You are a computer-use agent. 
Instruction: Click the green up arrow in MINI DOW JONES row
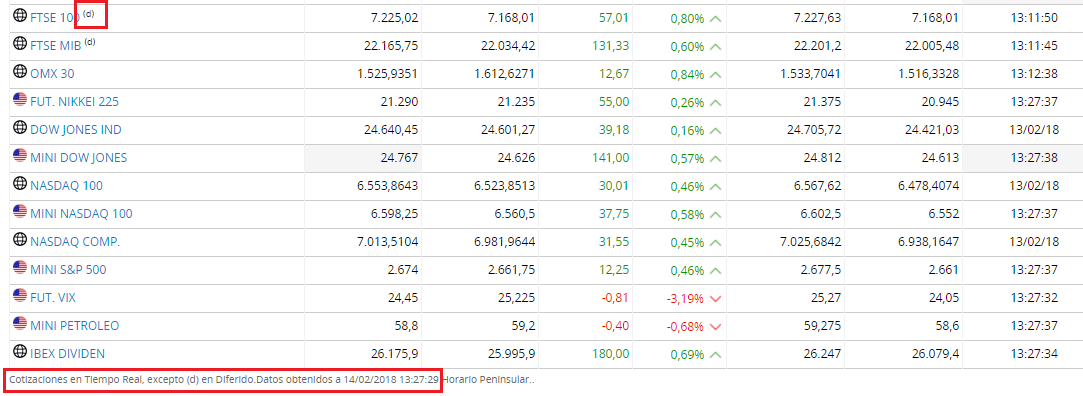715,159
